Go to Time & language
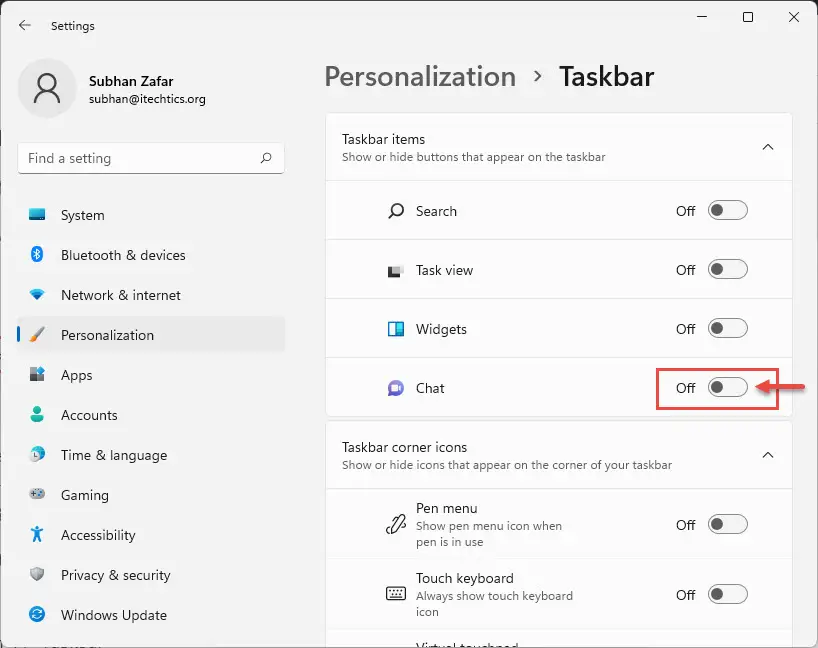This screenshot has width=818, height=648. (x=151, y=455)
